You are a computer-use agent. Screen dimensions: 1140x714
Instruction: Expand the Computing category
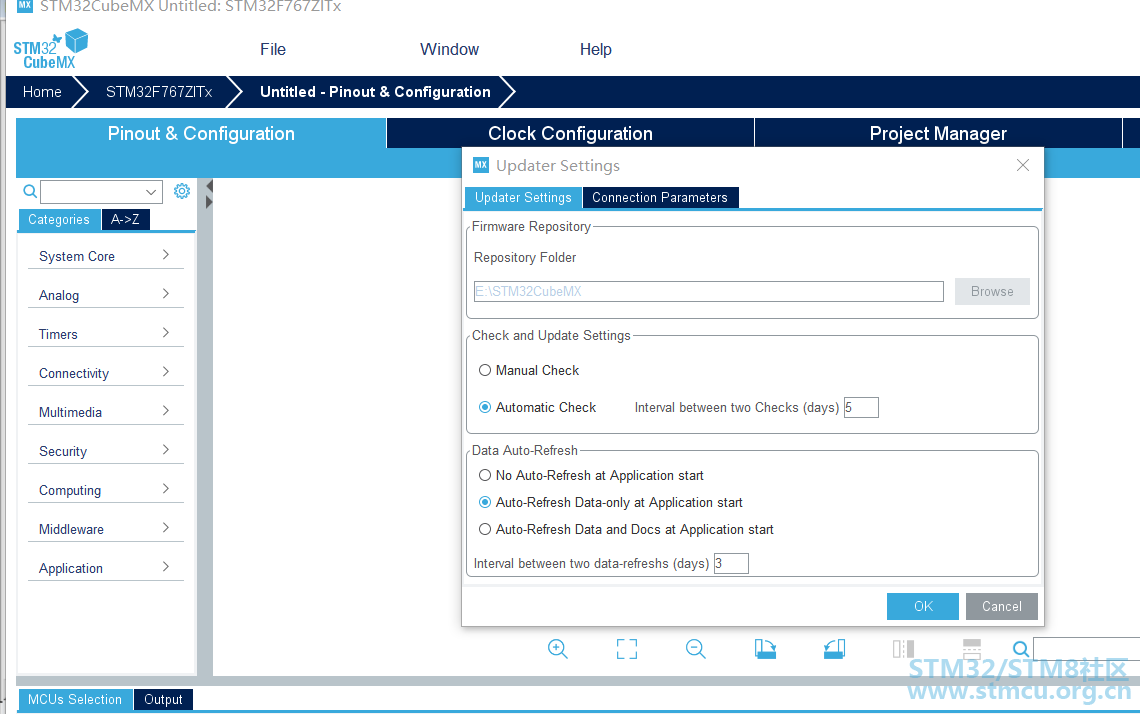(x=105, y=490)
